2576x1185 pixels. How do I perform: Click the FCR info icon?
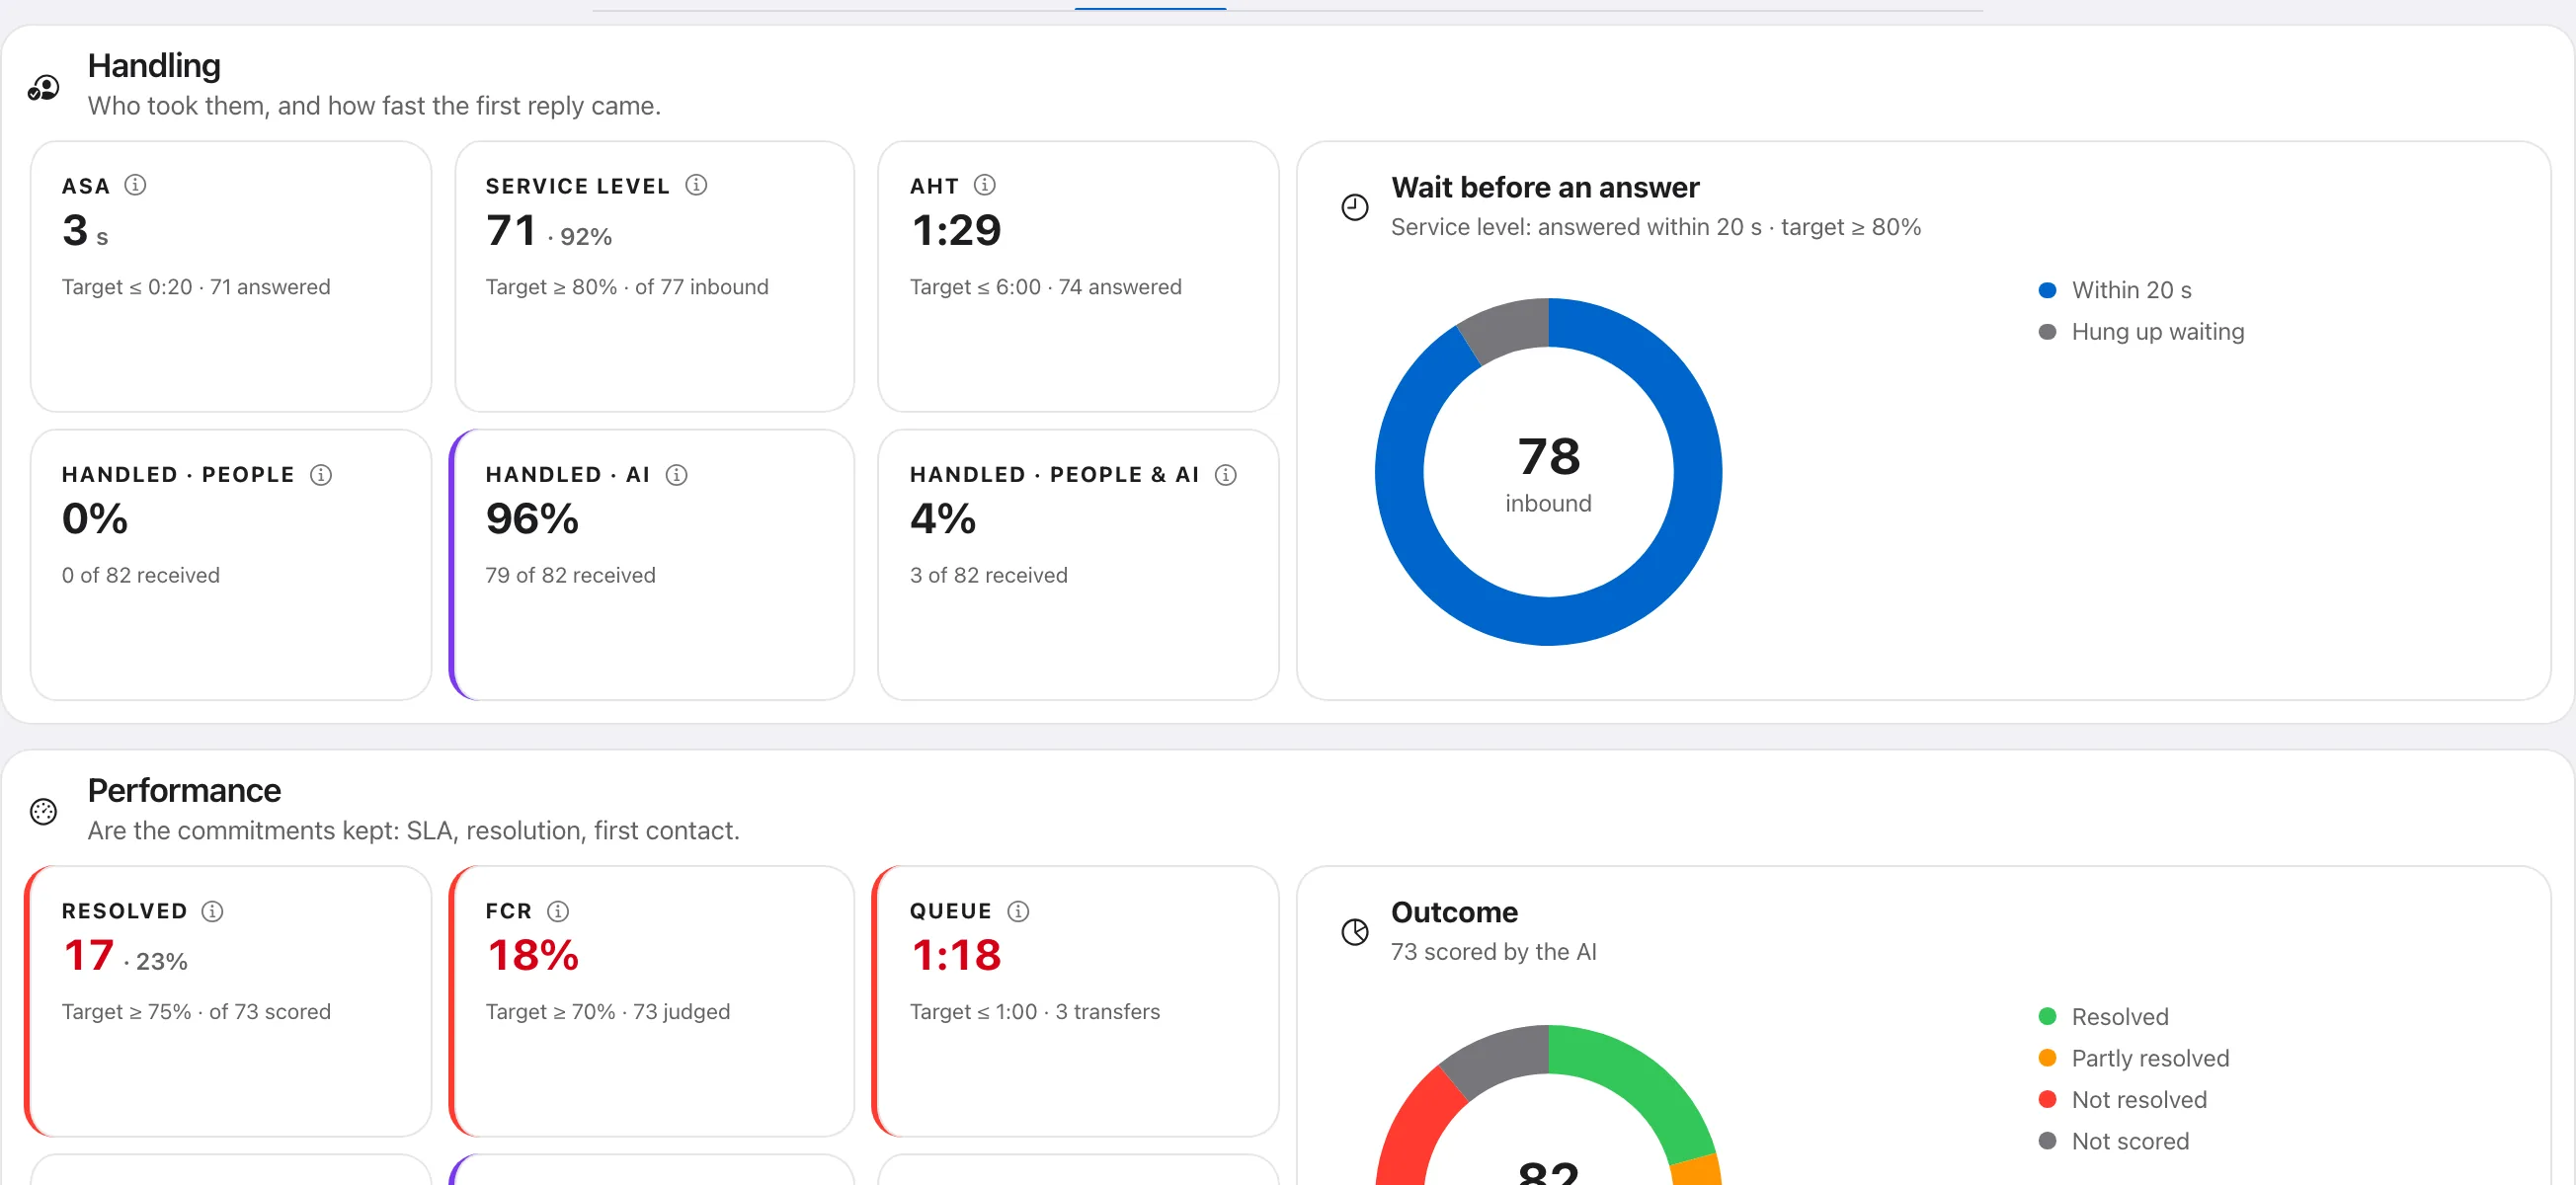click(x=558, y=910)
